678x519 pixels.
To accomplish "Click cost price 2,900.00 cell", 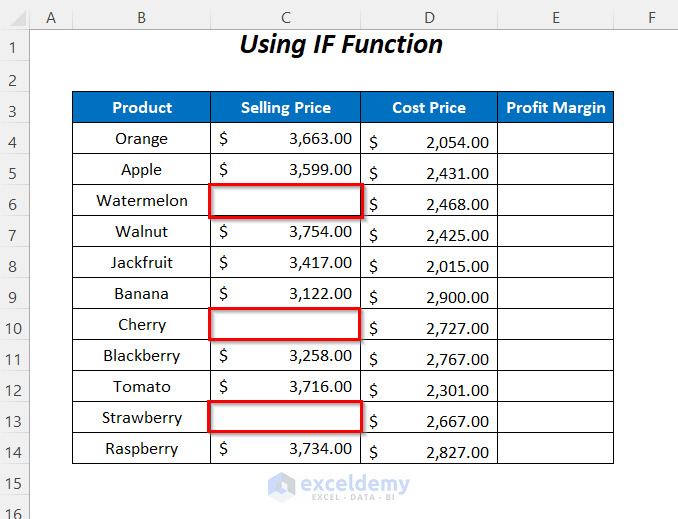I will click(429, 294).
